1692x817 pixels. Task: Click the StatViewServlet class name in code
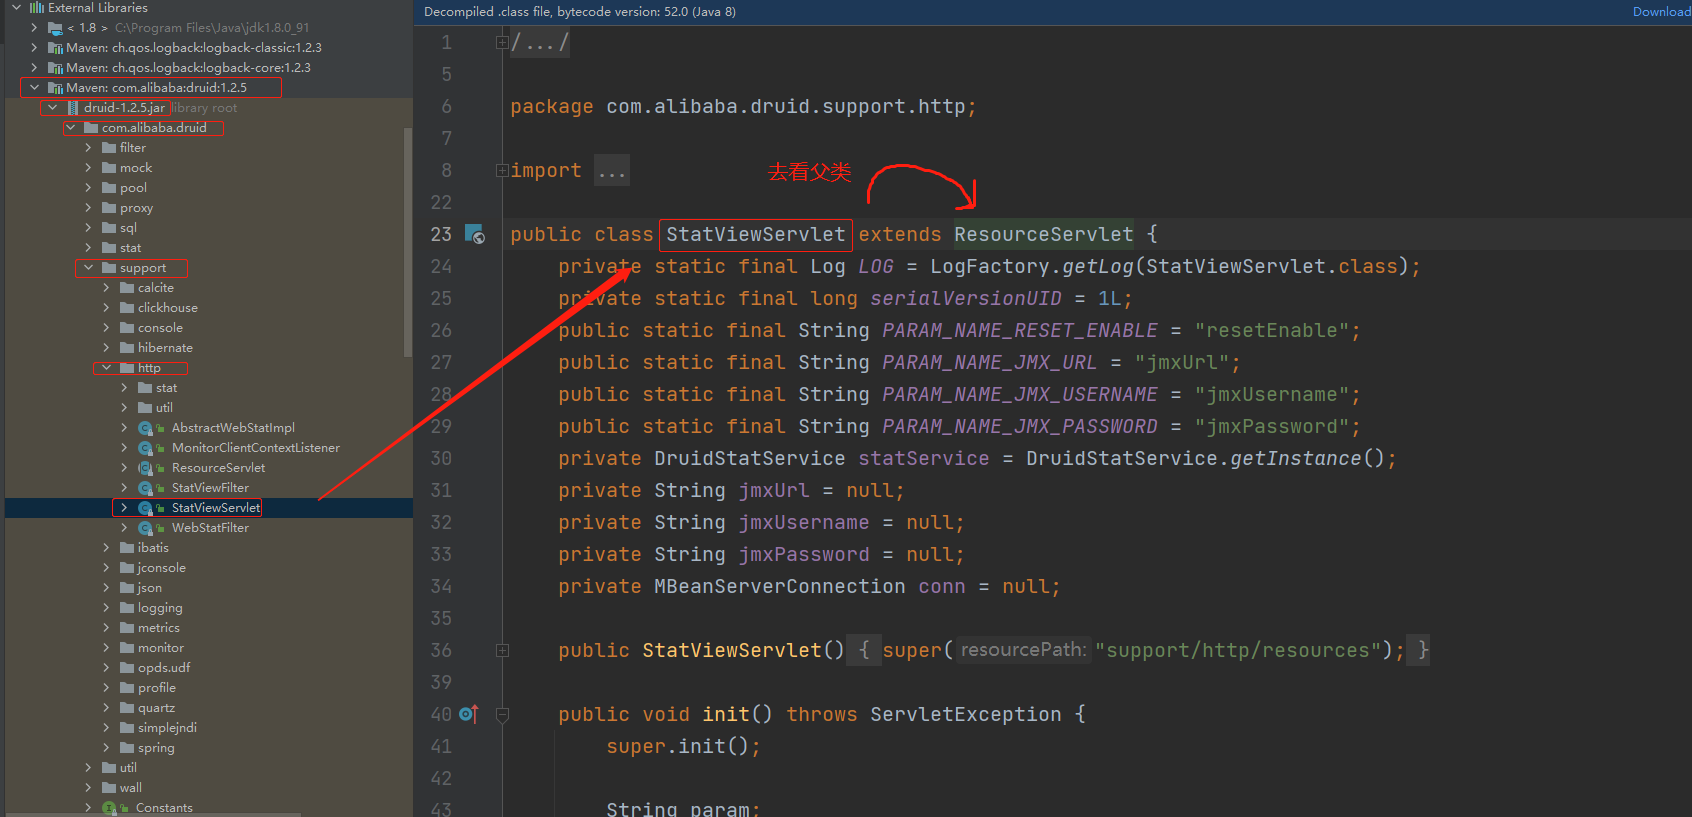pos(755,234)
